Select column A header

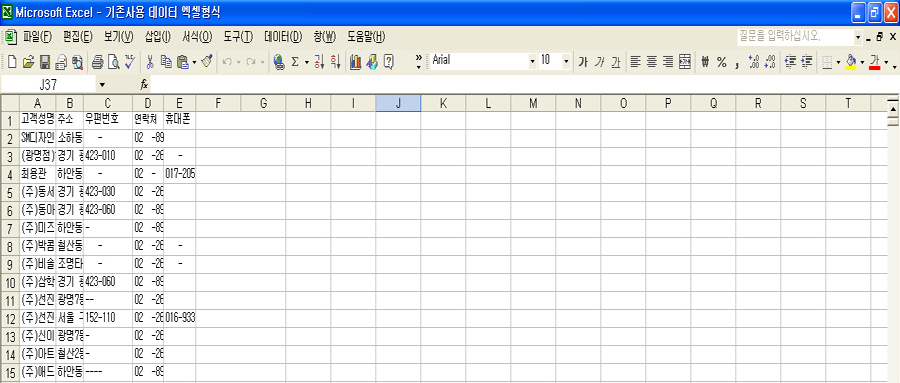pyautogui.click(x=37, y=103)
